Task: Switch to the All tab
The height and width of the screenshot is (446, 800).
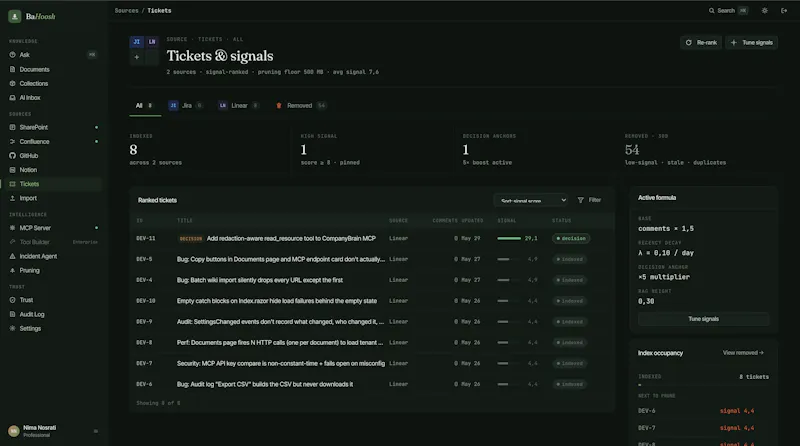Action: point(145,106)
